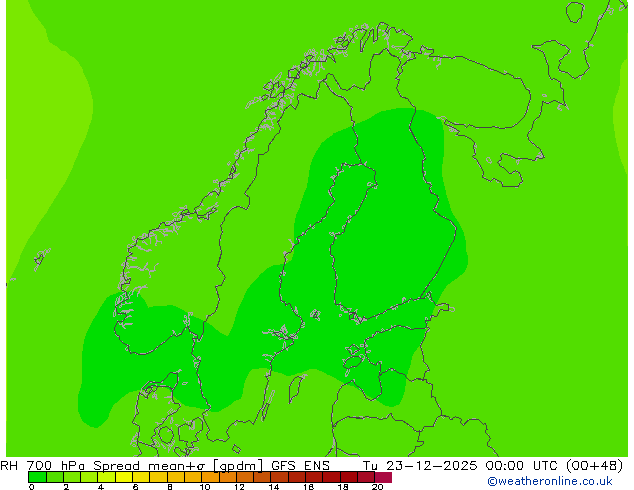Click the dark red swatch just right of label 18
The image size is (634, 490).
(349, 477)
